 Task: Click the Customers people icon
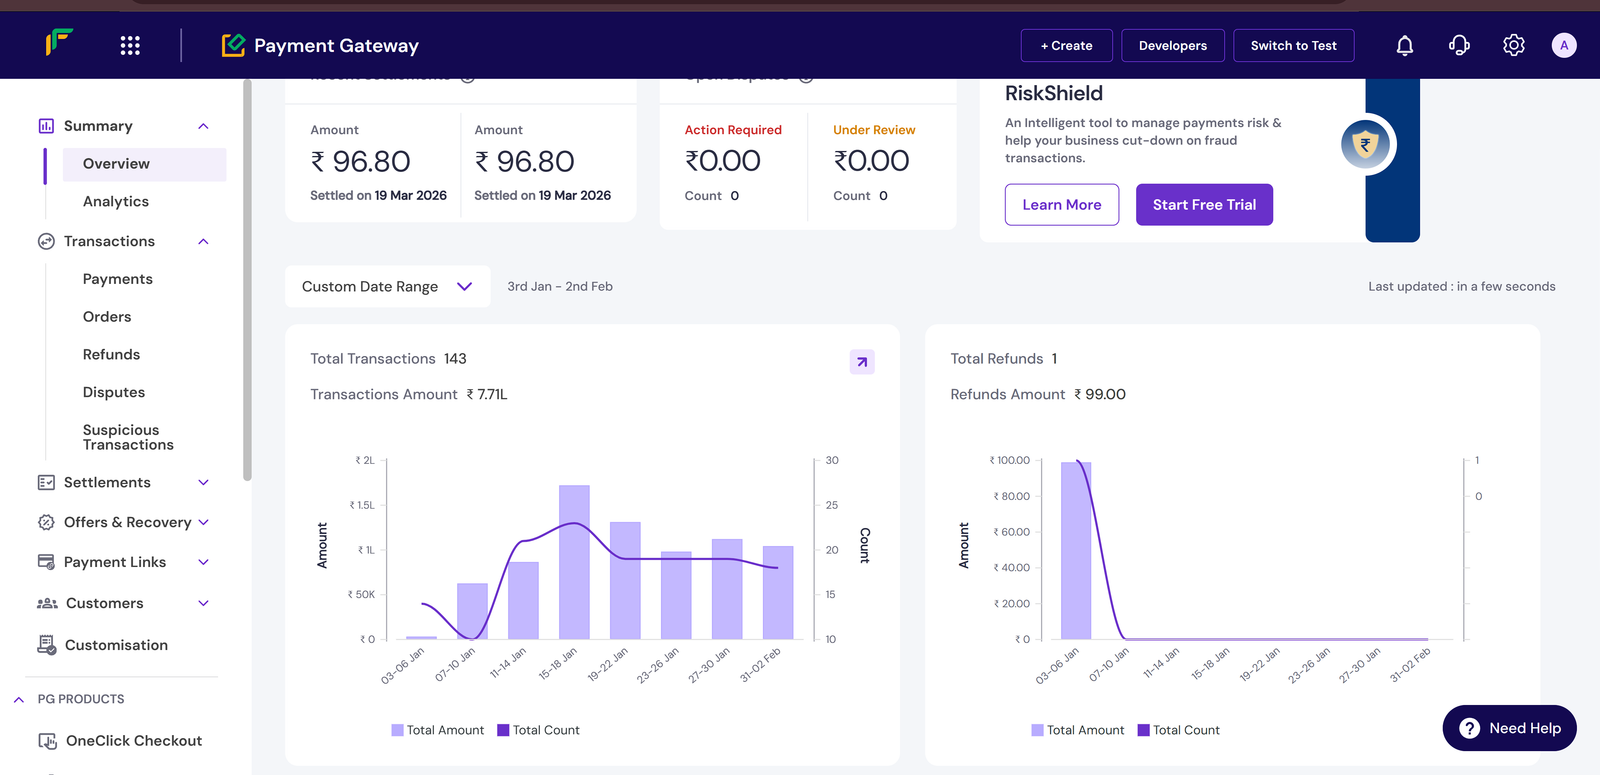(x=47, y=603)
